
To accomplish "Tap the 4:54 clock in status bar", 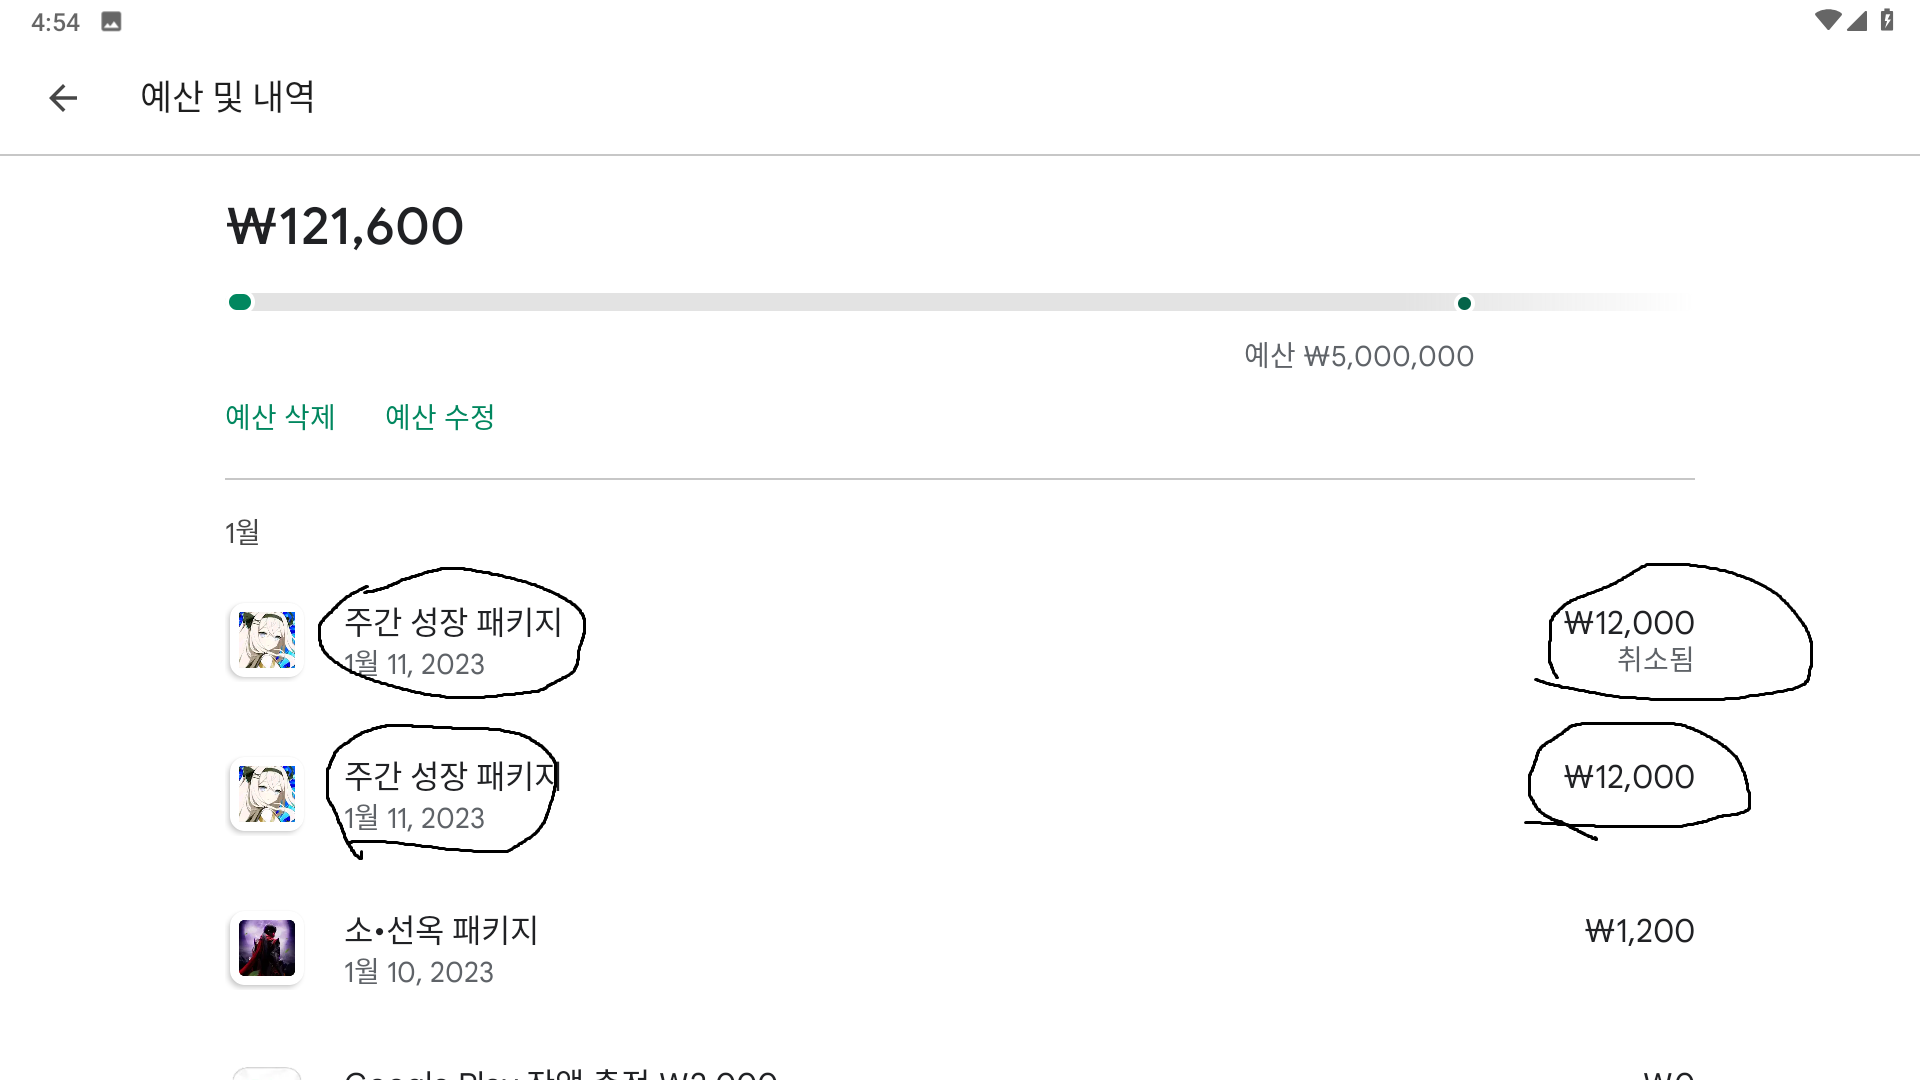I will pos(55,22).
